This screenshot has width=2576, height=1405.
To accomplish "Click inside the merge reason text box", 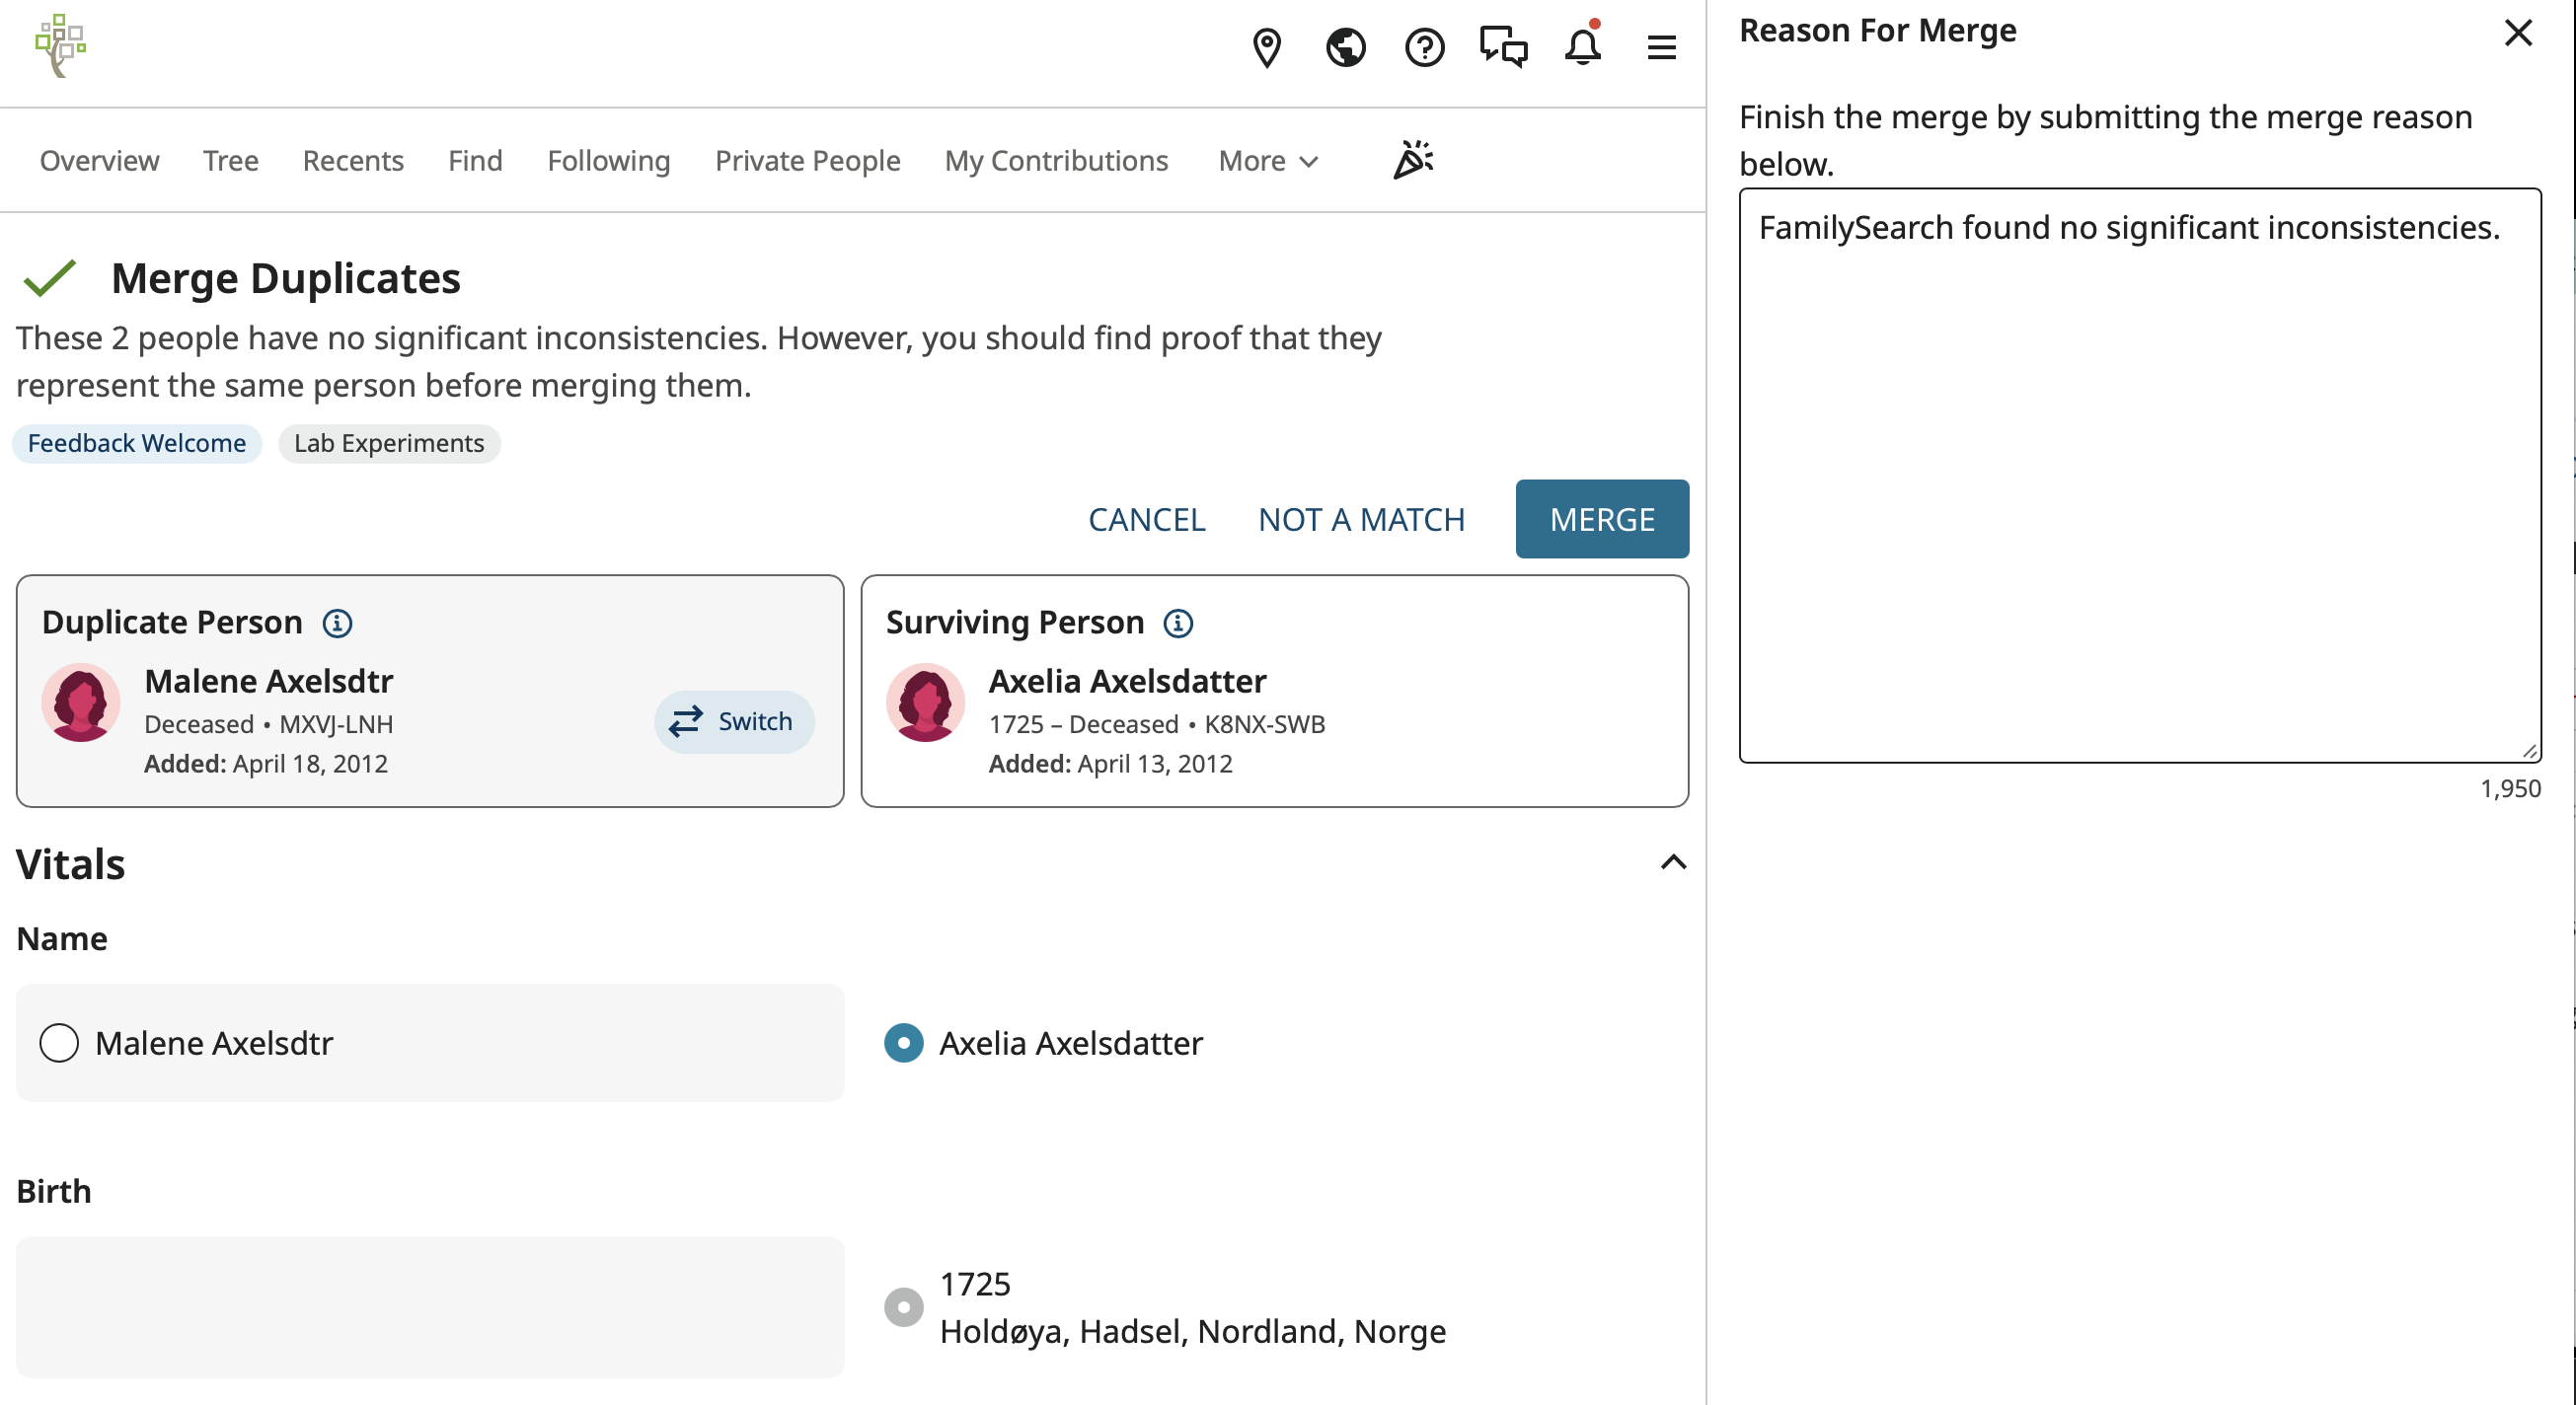I will pos(2138,475).
